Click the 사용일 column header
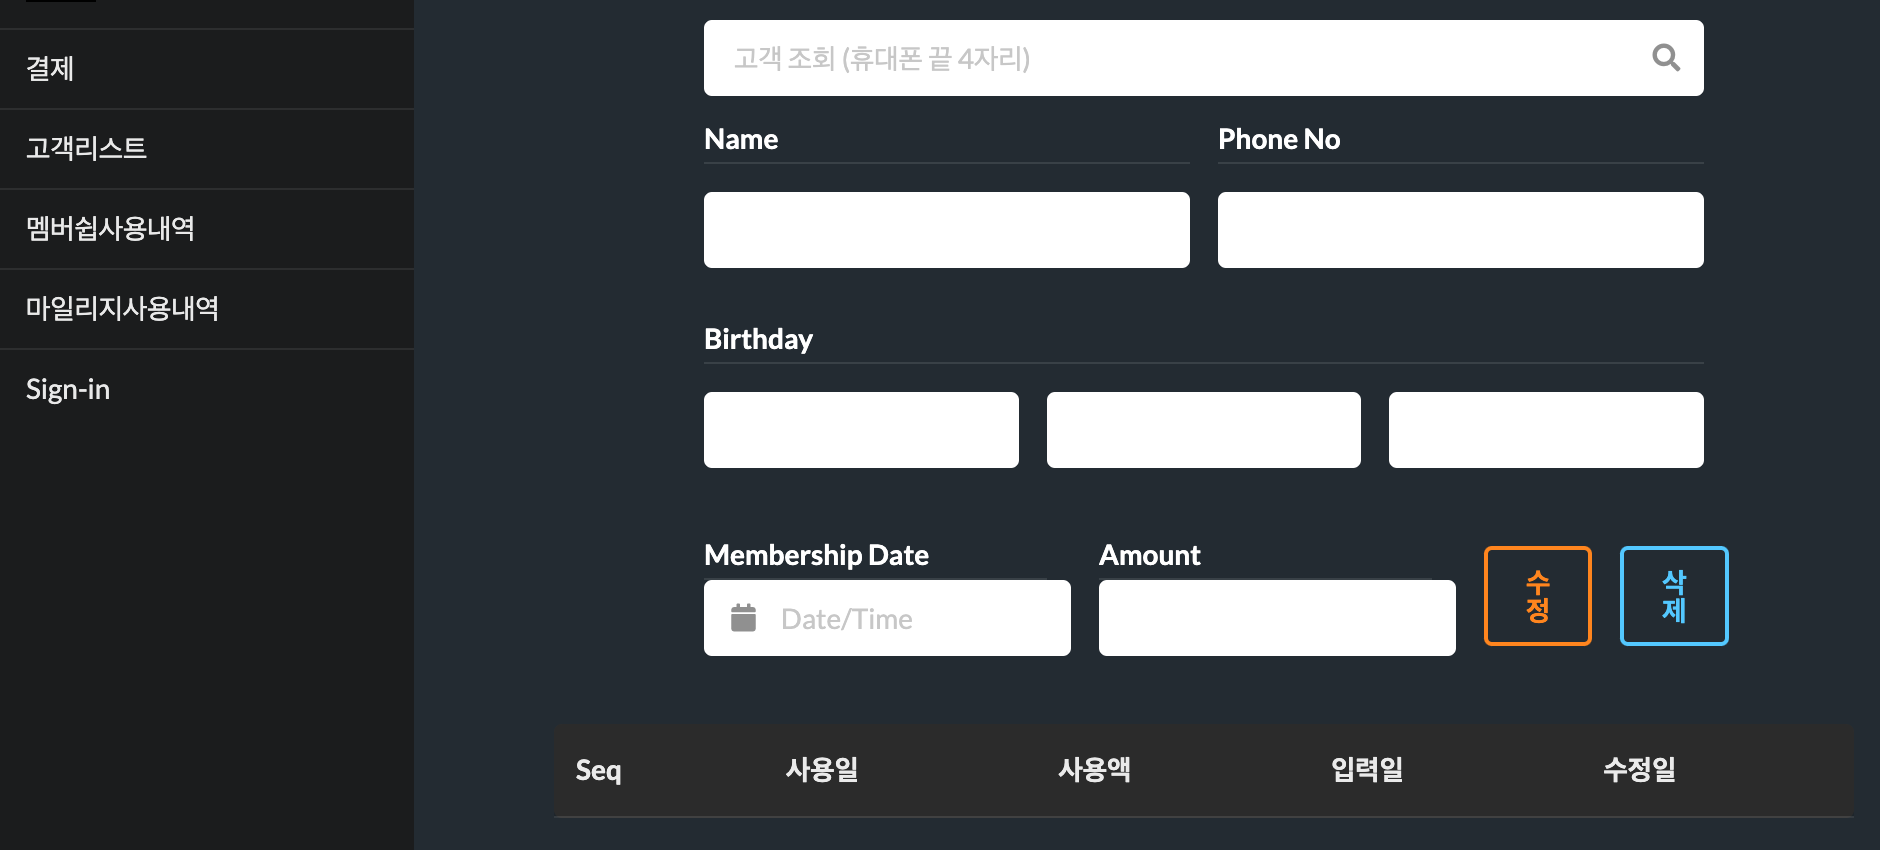Image resolution: width=1880 pixels, height=850 pixels. (822, 769)
